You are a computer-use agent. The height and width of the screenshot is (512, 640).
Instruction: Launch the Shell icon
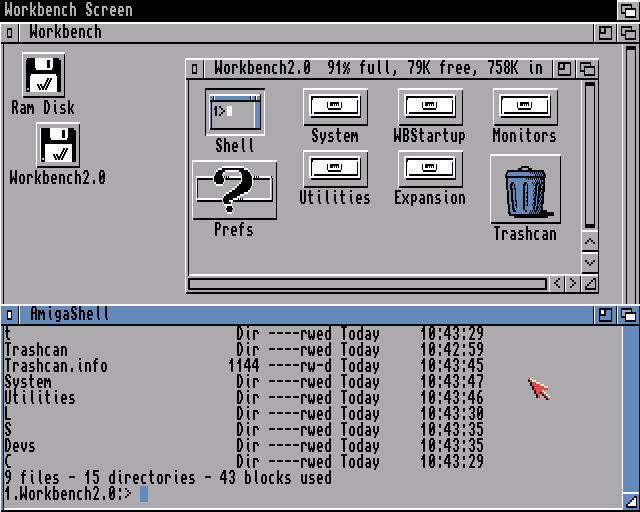[235, 111]
